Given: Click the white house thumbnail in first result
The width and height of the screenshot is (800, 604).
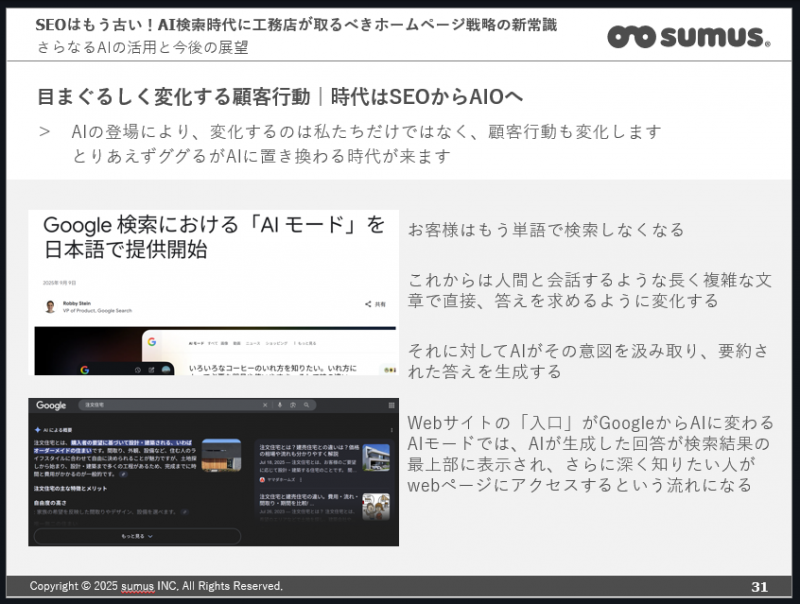Looking at the screenshot, I should pyautogui.click(x=376, y=458).
